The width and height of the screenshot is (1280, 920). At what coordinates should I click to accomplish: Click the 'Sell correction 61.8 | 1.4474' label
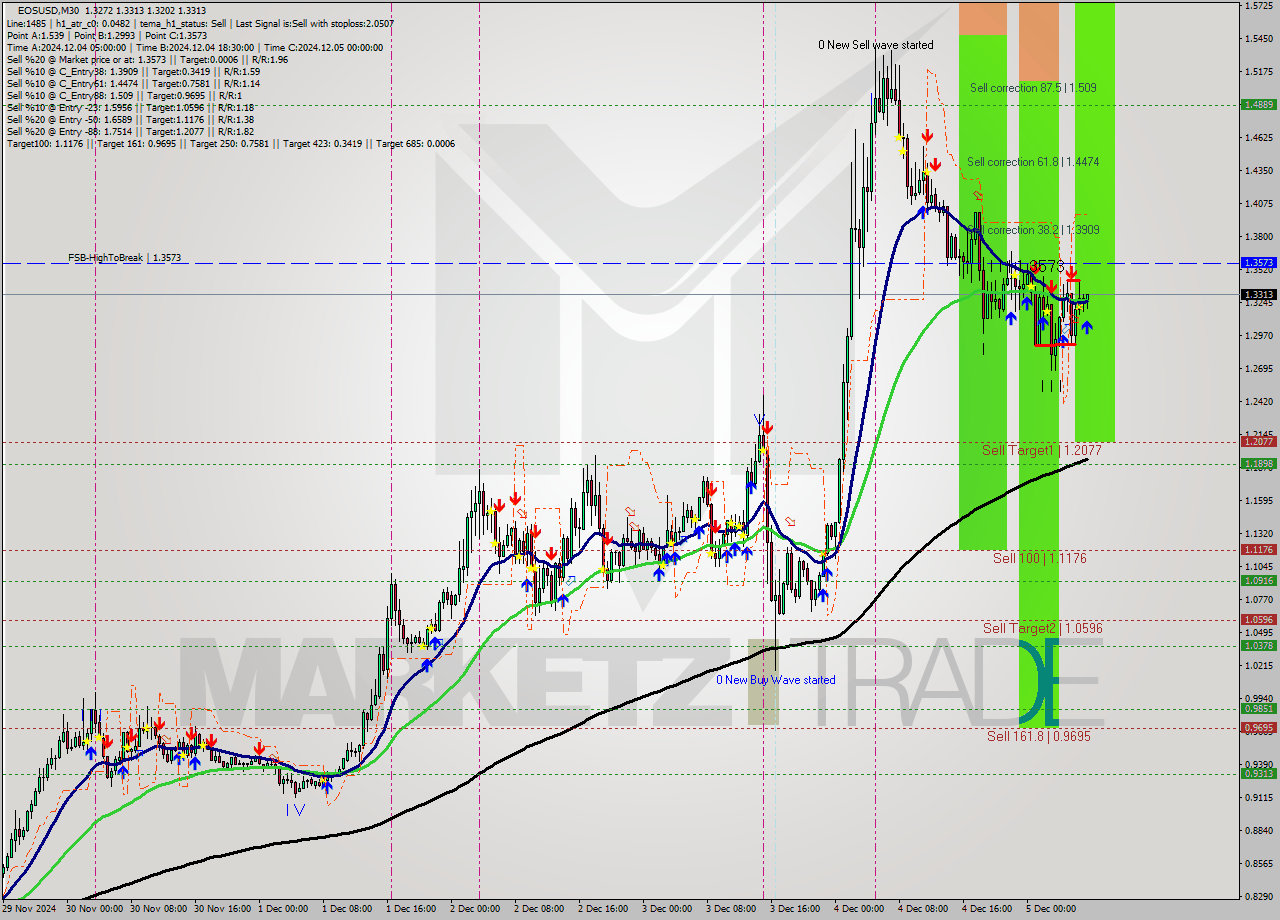pyautogui.click(x=1033, y=162)
